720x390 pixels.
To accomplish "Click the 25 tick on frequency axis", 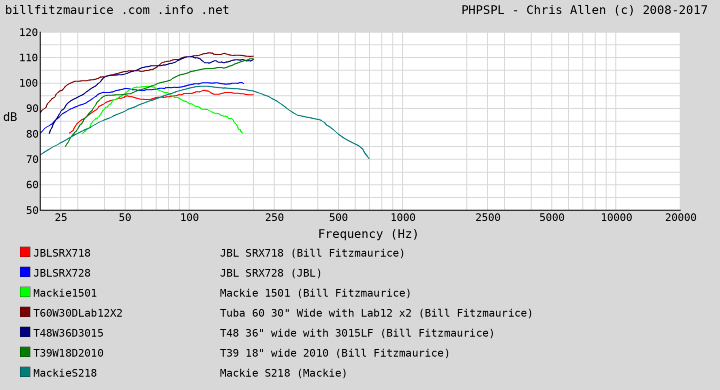I will pyautogui.click(x=61, y=217).
